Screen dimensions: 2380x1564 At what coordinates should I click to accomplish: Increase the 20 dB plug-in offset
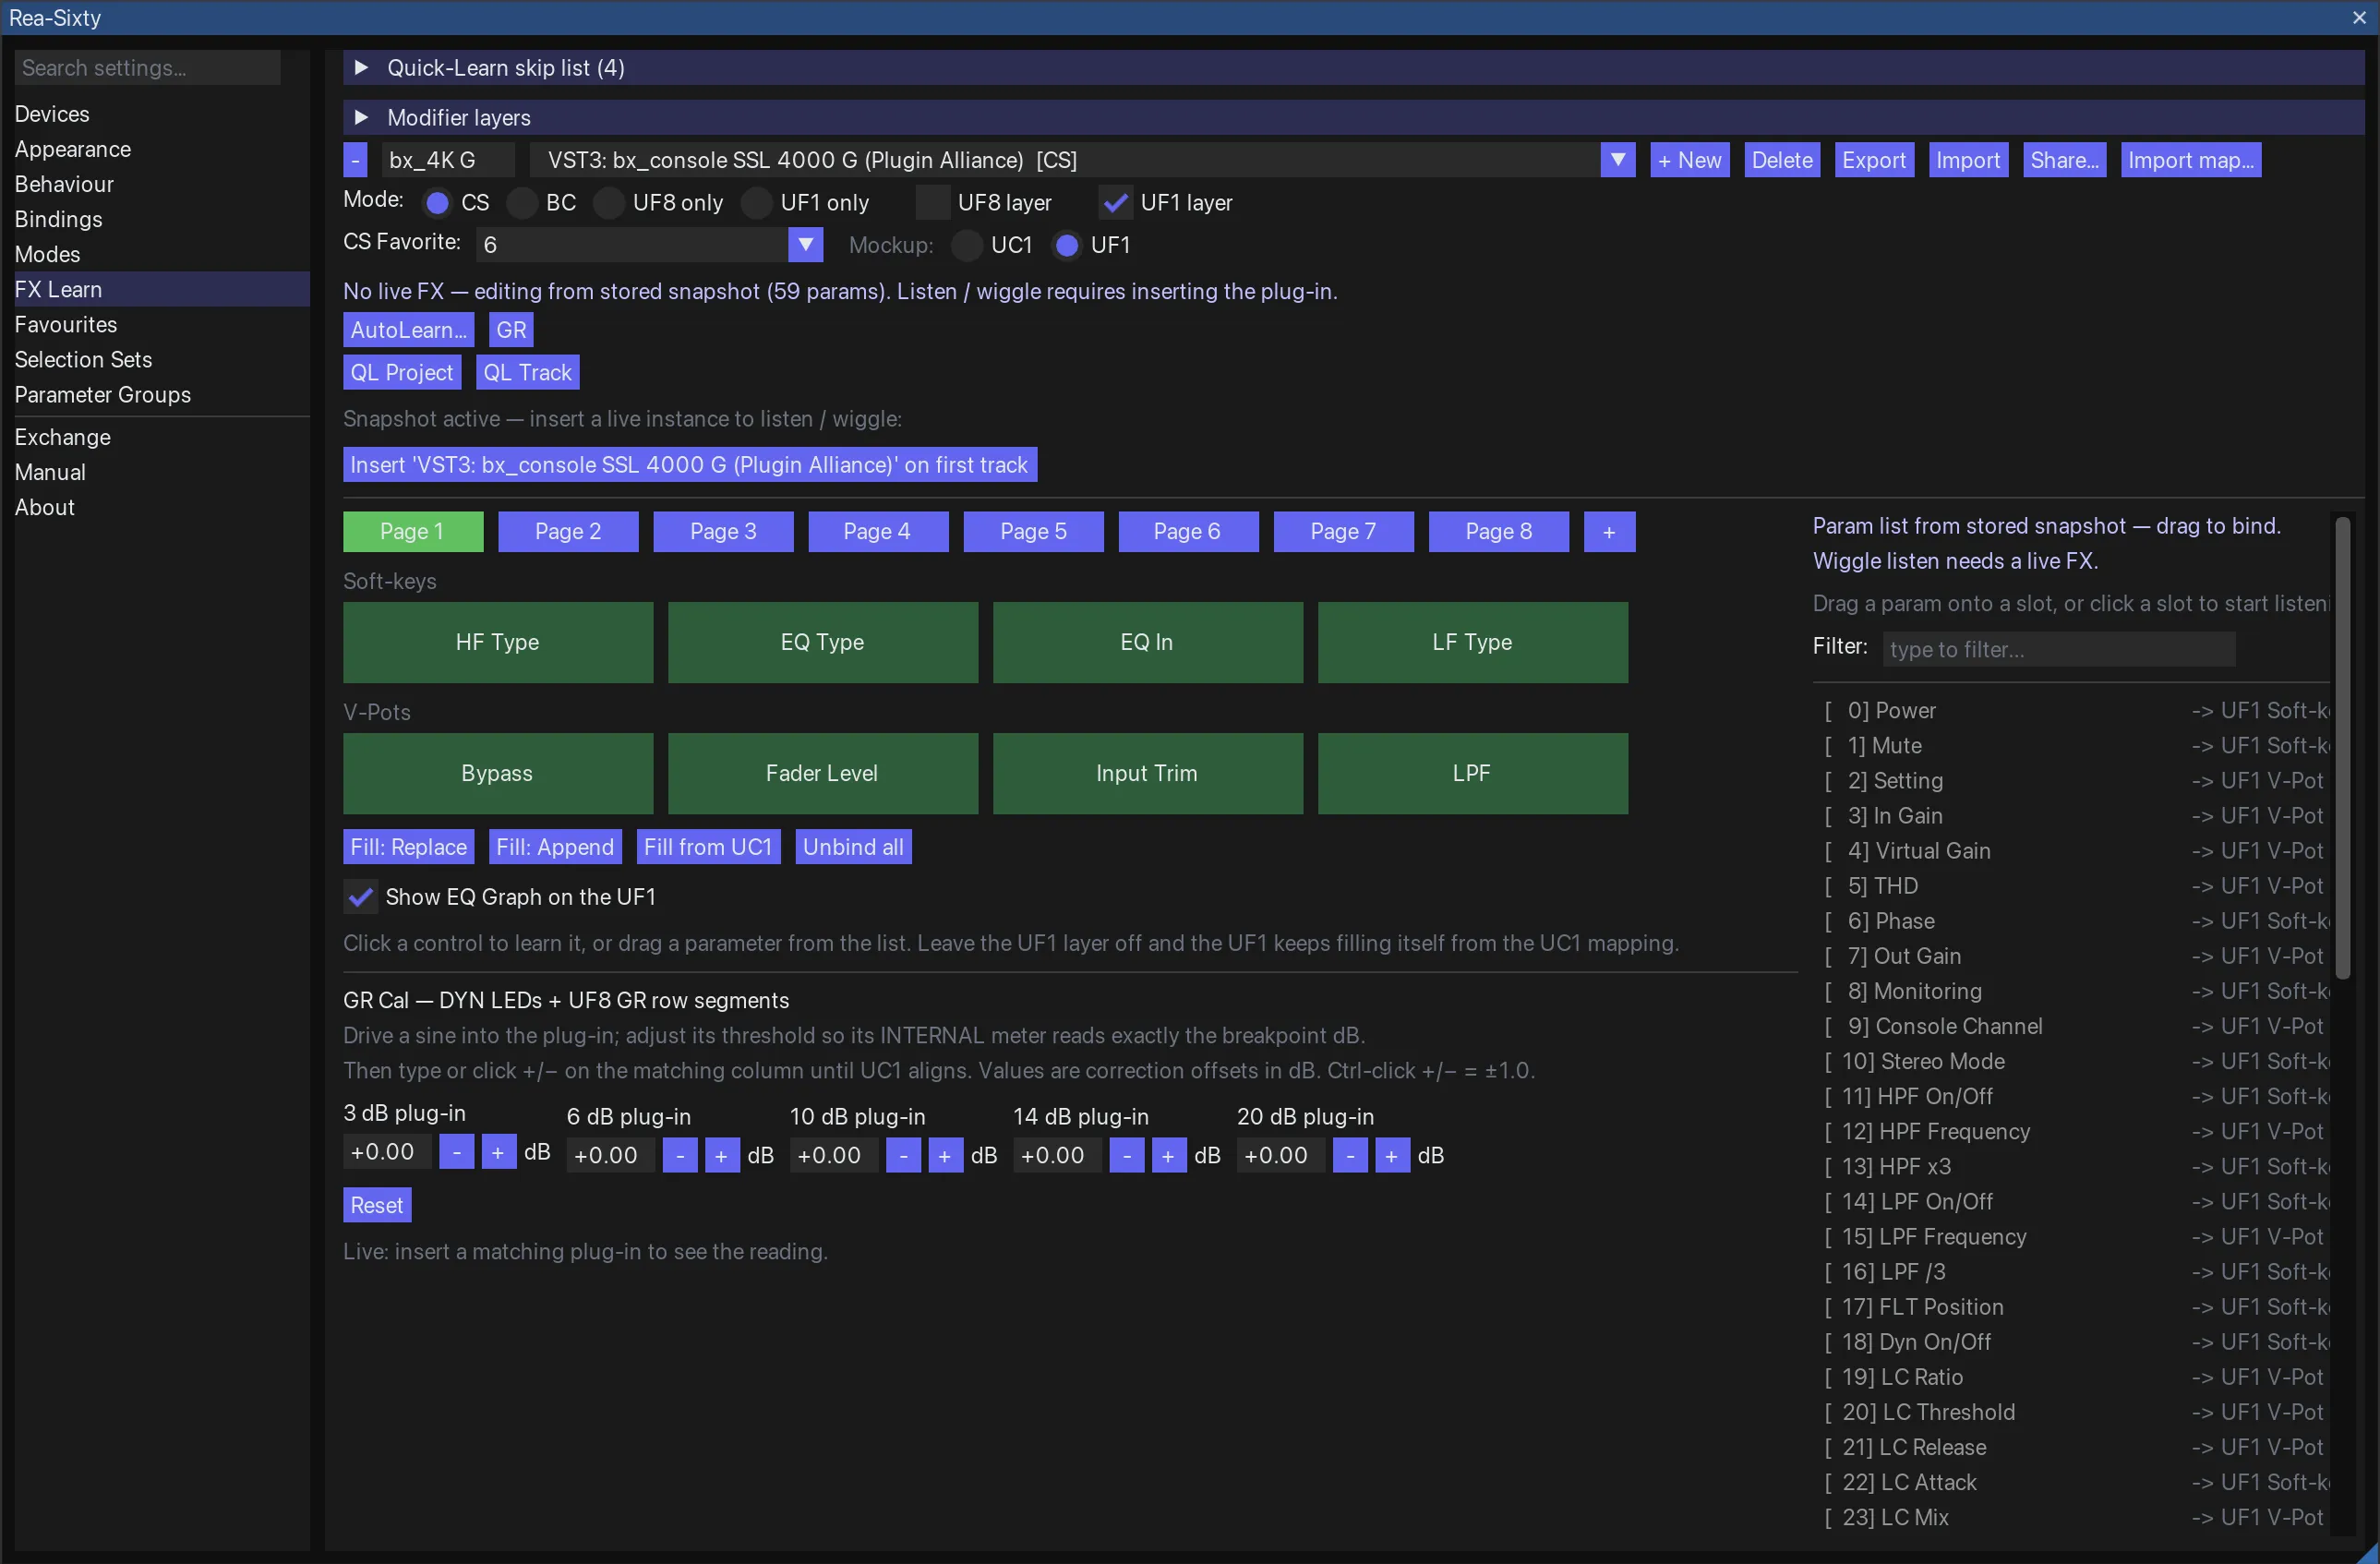tap(1391, 1155)
